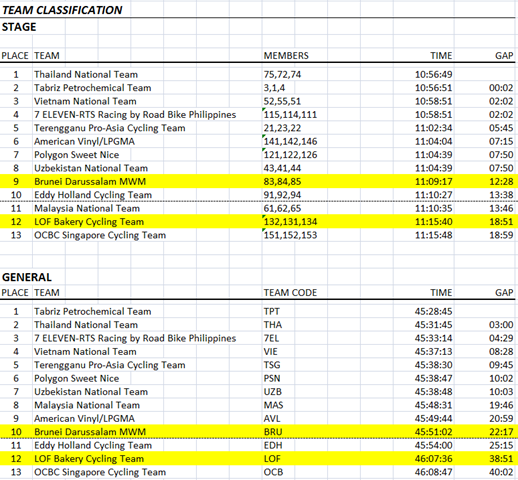
Task: Select the general time 45:31:45 cell
Action: (433, 325)
